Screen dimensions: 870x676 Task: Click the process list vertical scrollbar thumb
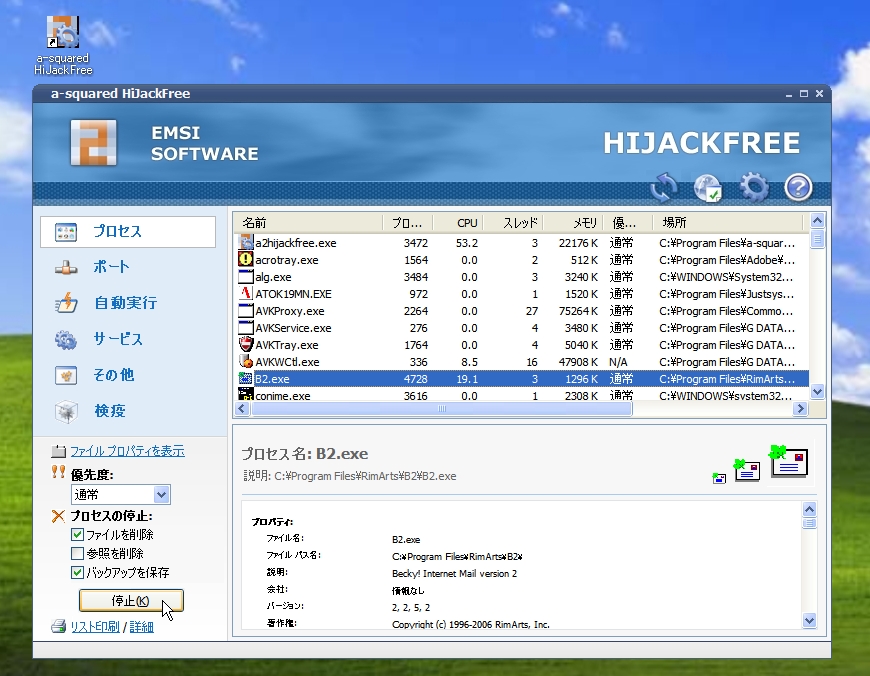point(817,239)
